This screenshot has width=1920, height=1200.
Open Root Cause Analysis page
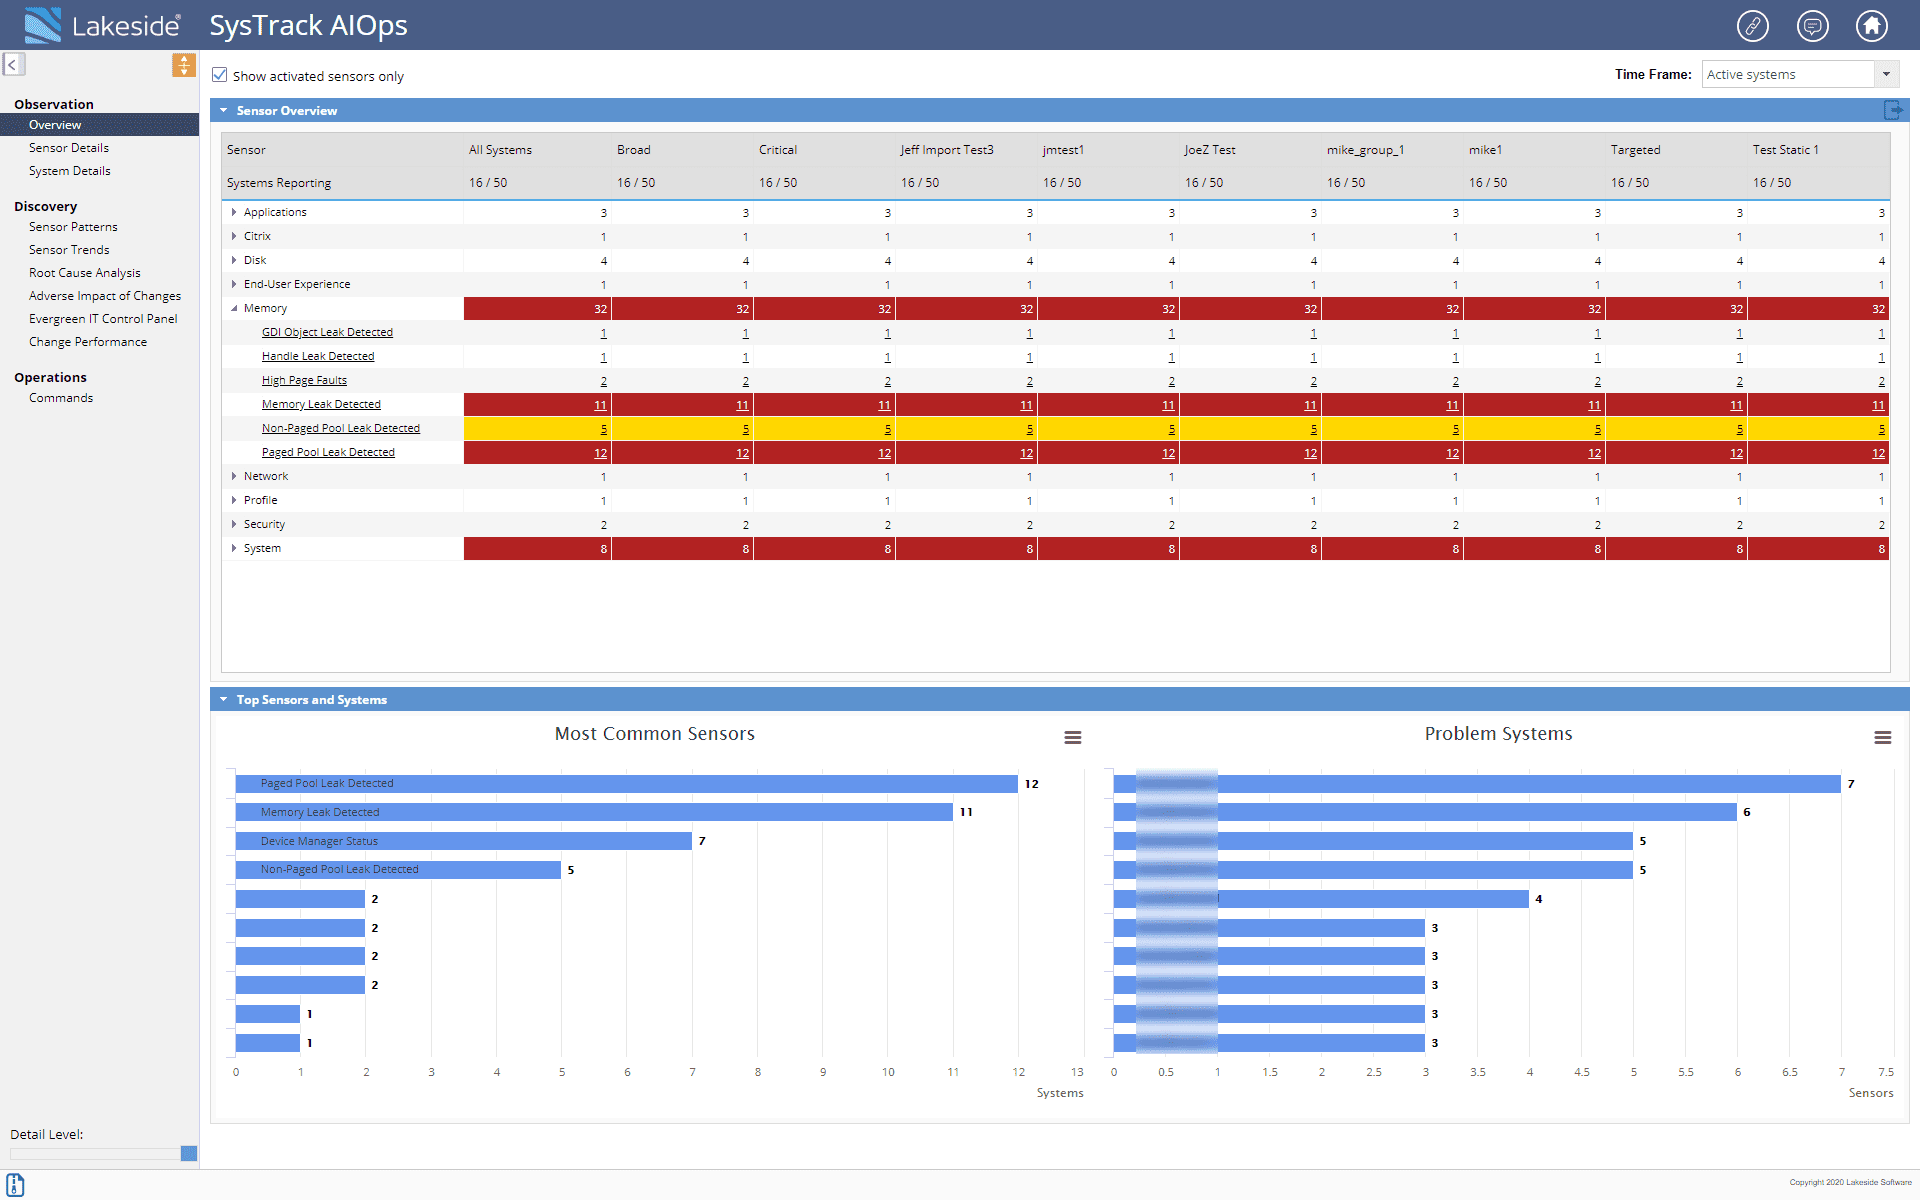[85, 273]
